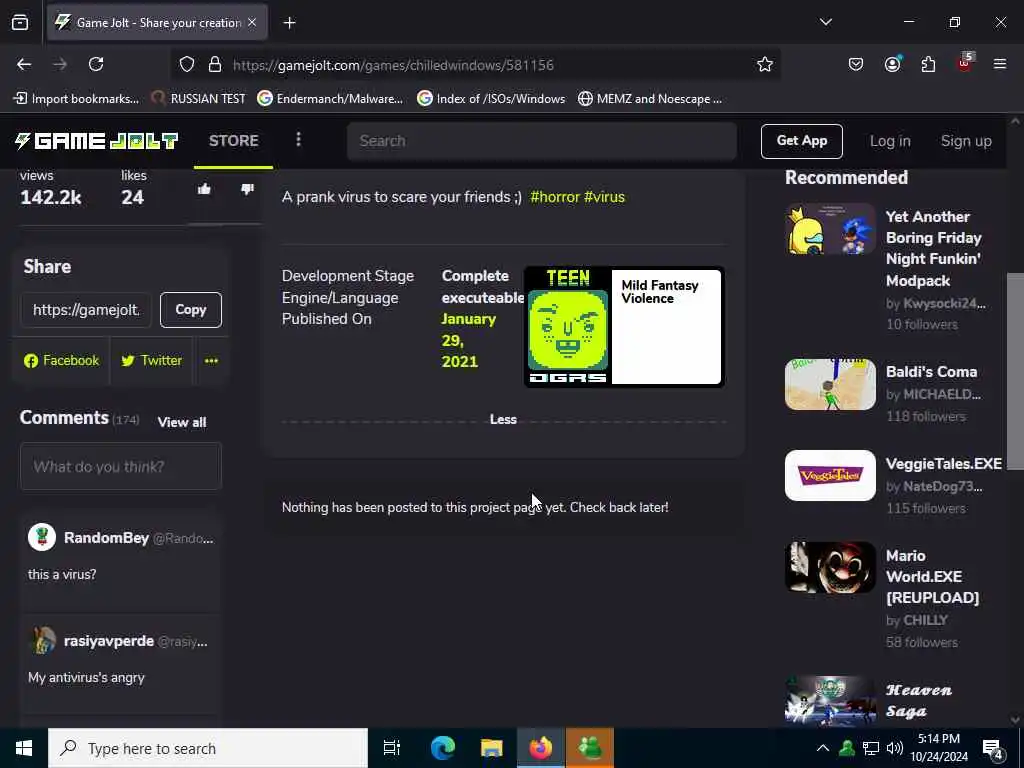Viewport: 1024px width, 768px height.
Task: Open RUSSIAN TEST bookmark
Action: [x=198, y=99]
